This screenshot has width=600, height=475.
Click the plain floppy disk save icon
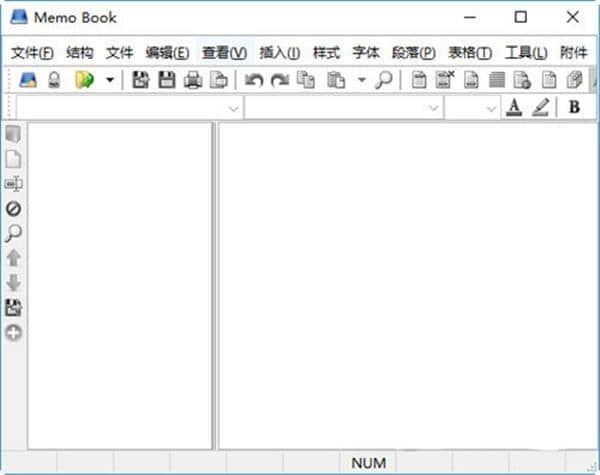pos(167,80)
